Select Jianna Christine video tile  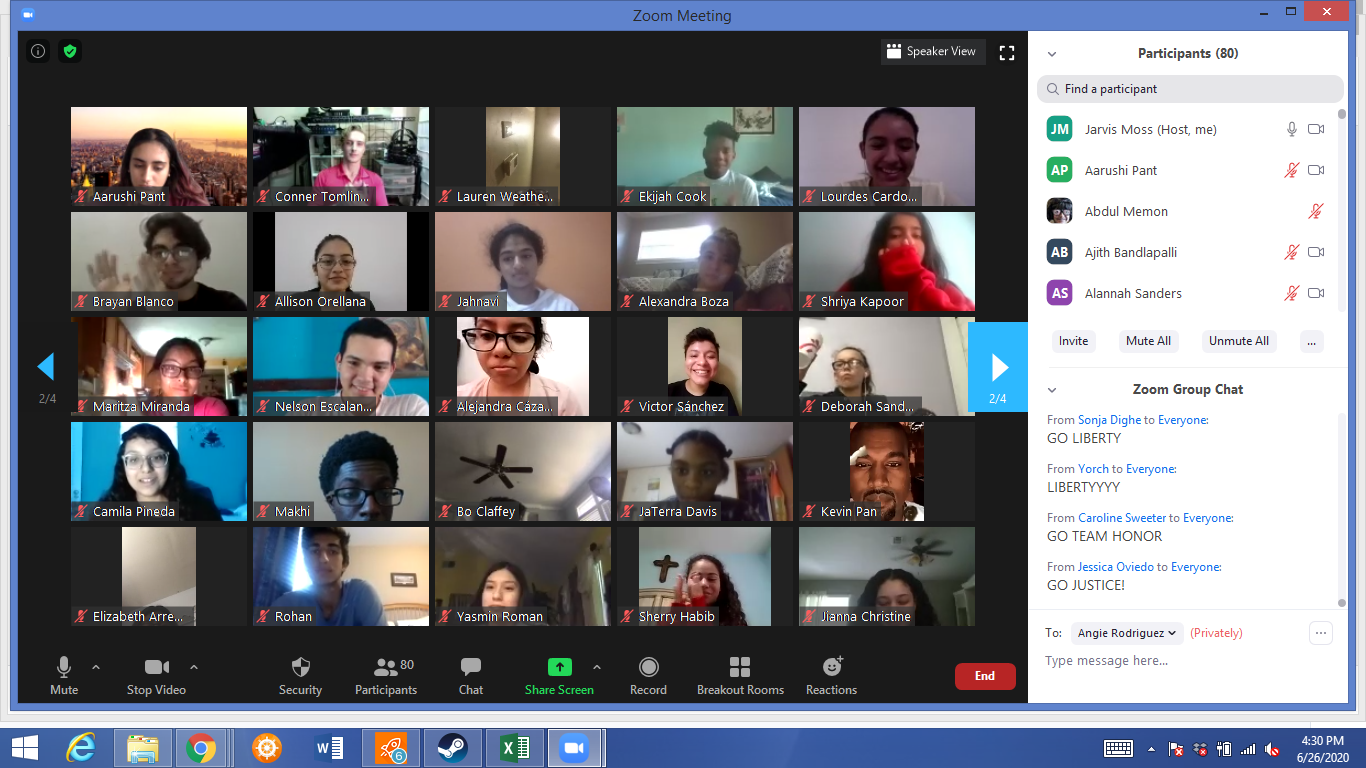pyautogui.click(x=887, y=576)
